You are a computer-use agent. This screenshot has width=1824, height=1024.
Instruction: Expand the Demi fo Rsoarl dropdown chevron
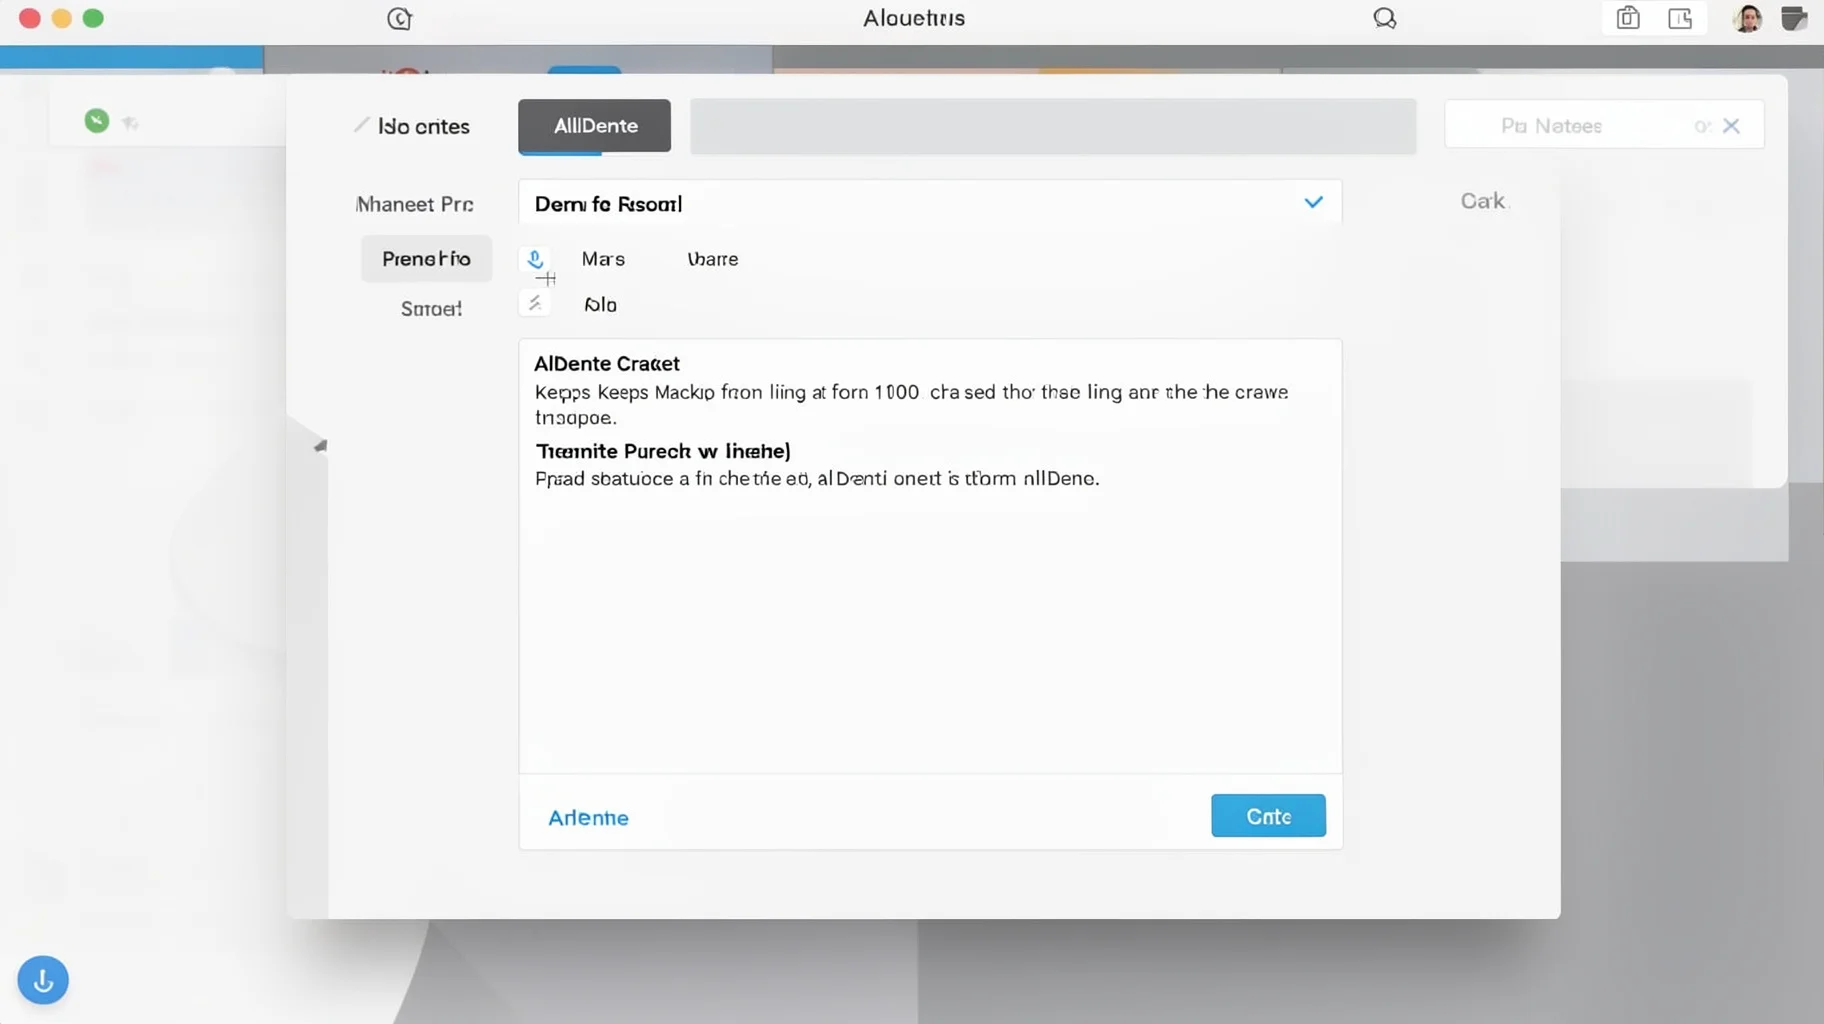(1313, 203)
